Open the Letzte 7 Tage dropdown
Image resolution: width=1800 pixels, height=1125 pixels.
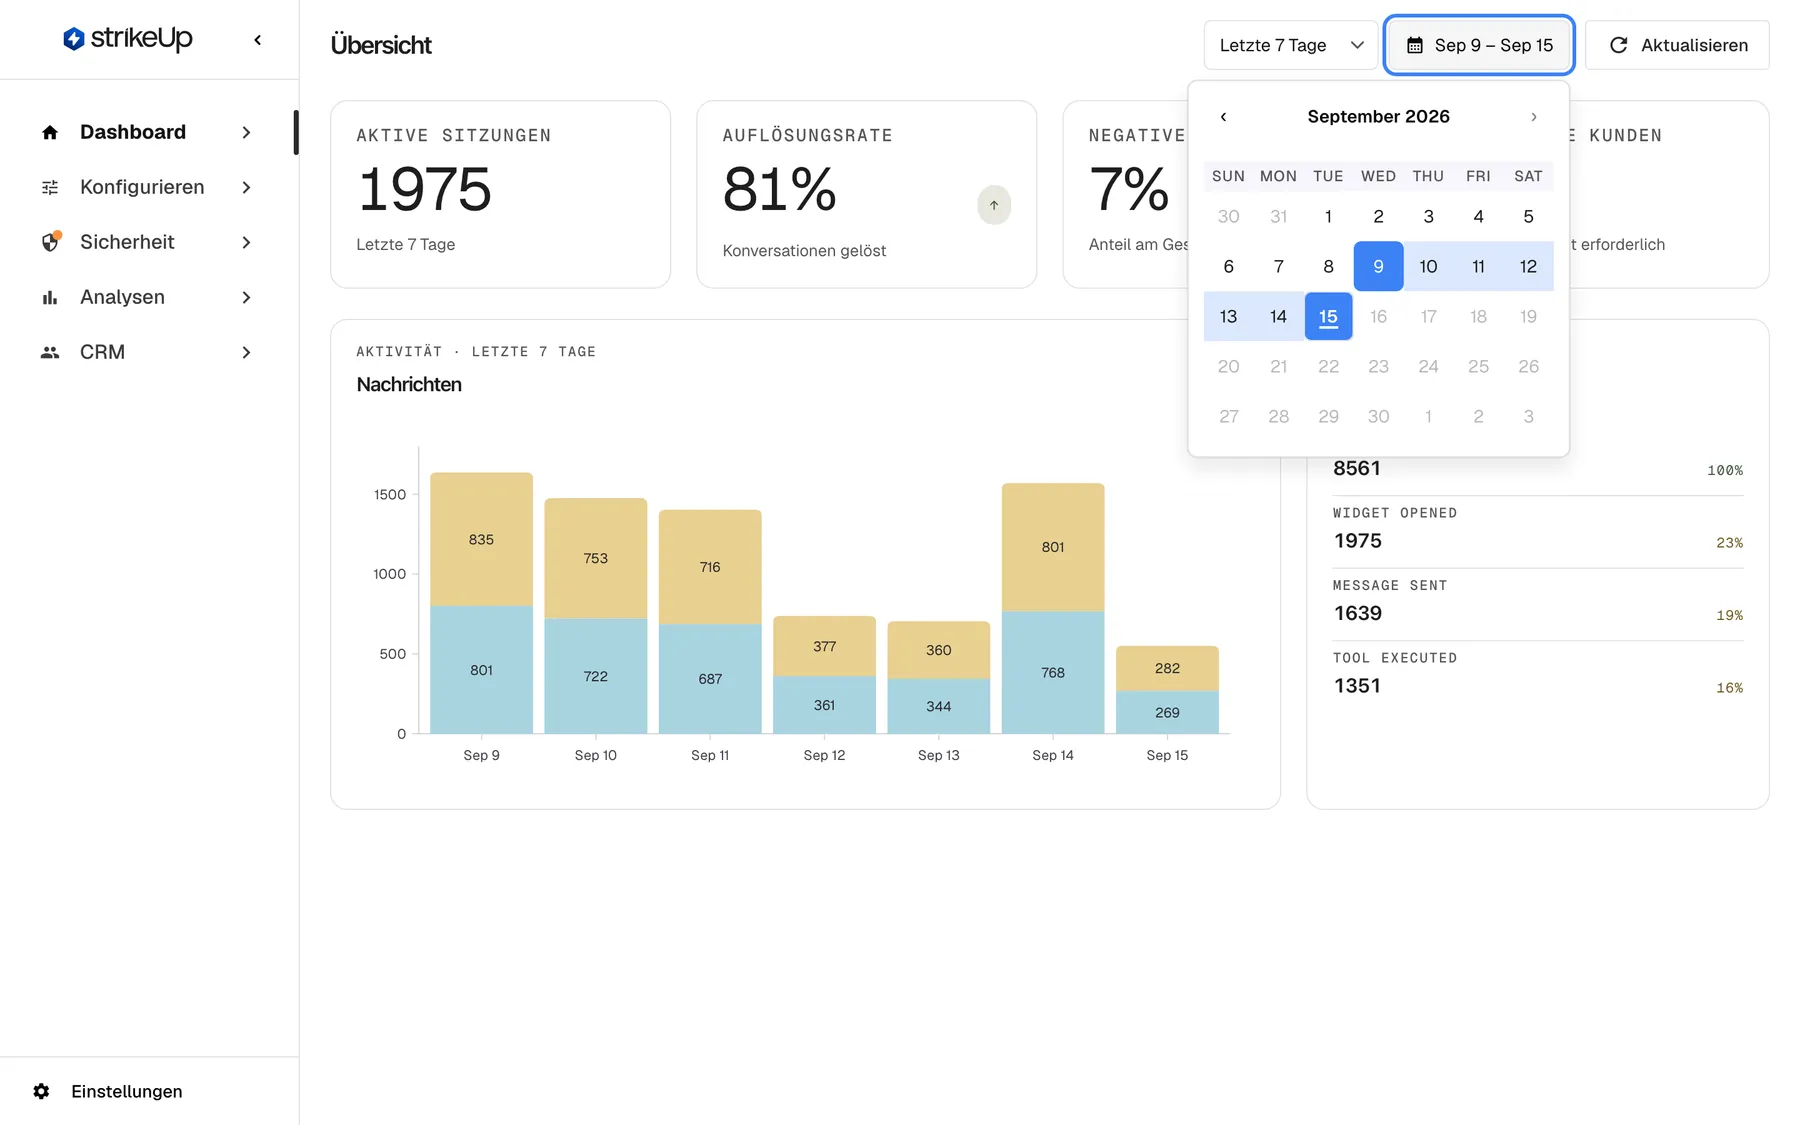tap(1291, 45)
